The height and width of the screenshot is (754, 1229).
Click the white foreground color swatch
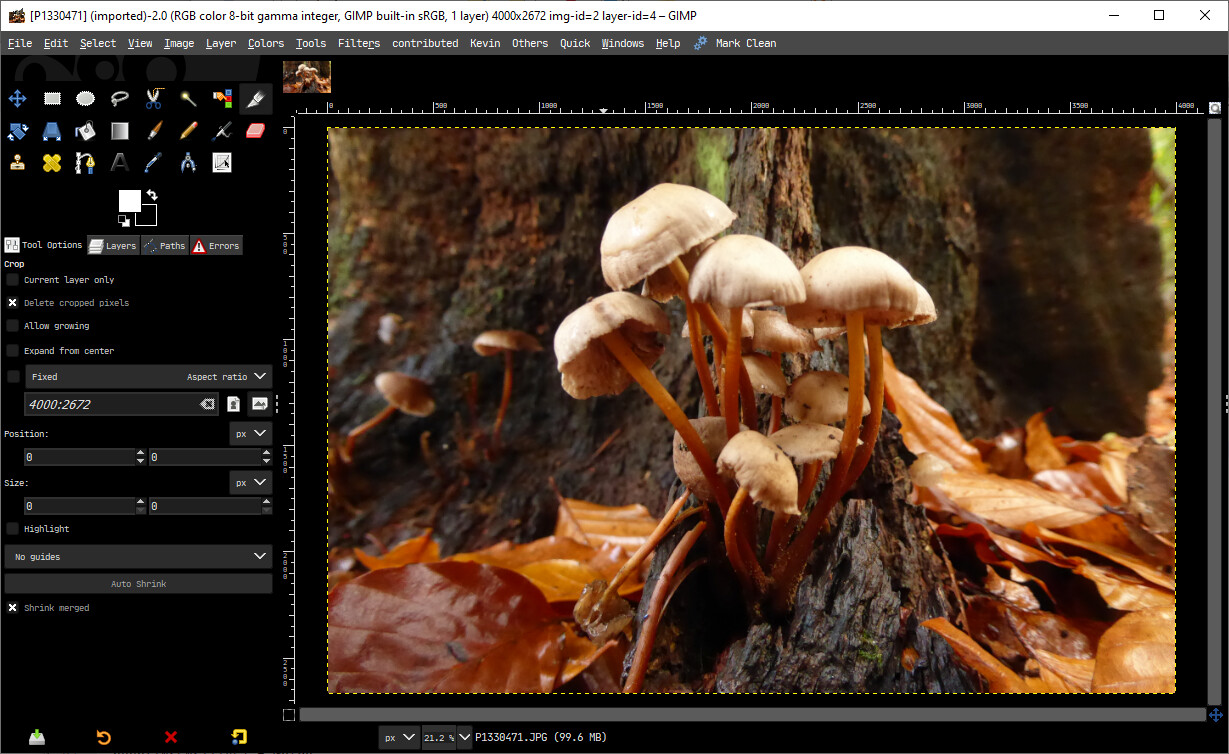tap(130, 201)
